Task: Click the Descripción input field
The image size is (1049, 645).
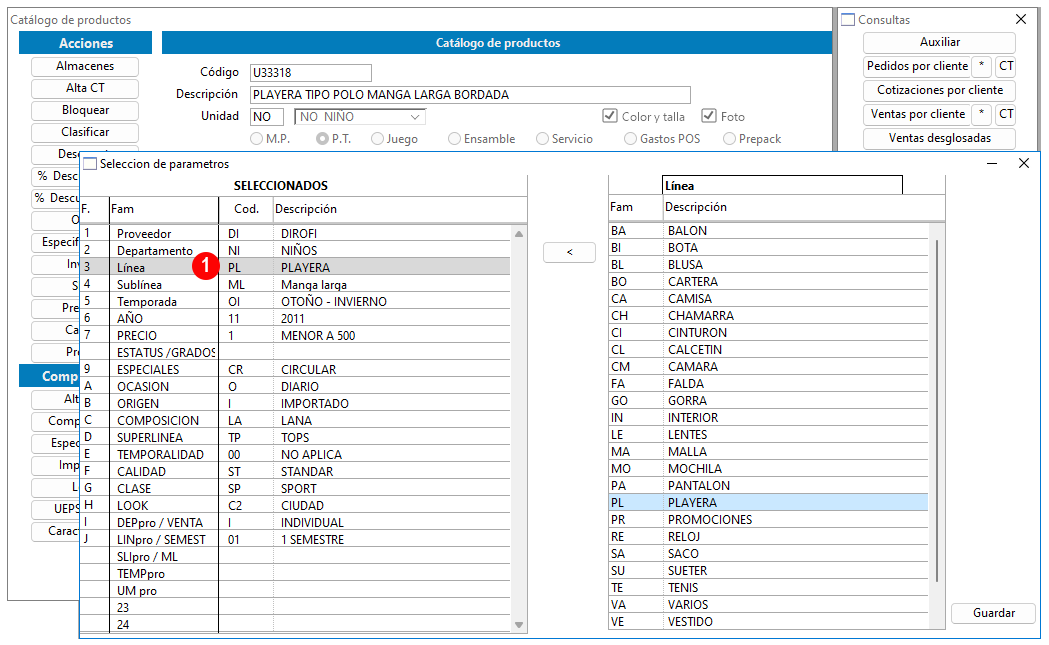Action: (x=470, y=94)
